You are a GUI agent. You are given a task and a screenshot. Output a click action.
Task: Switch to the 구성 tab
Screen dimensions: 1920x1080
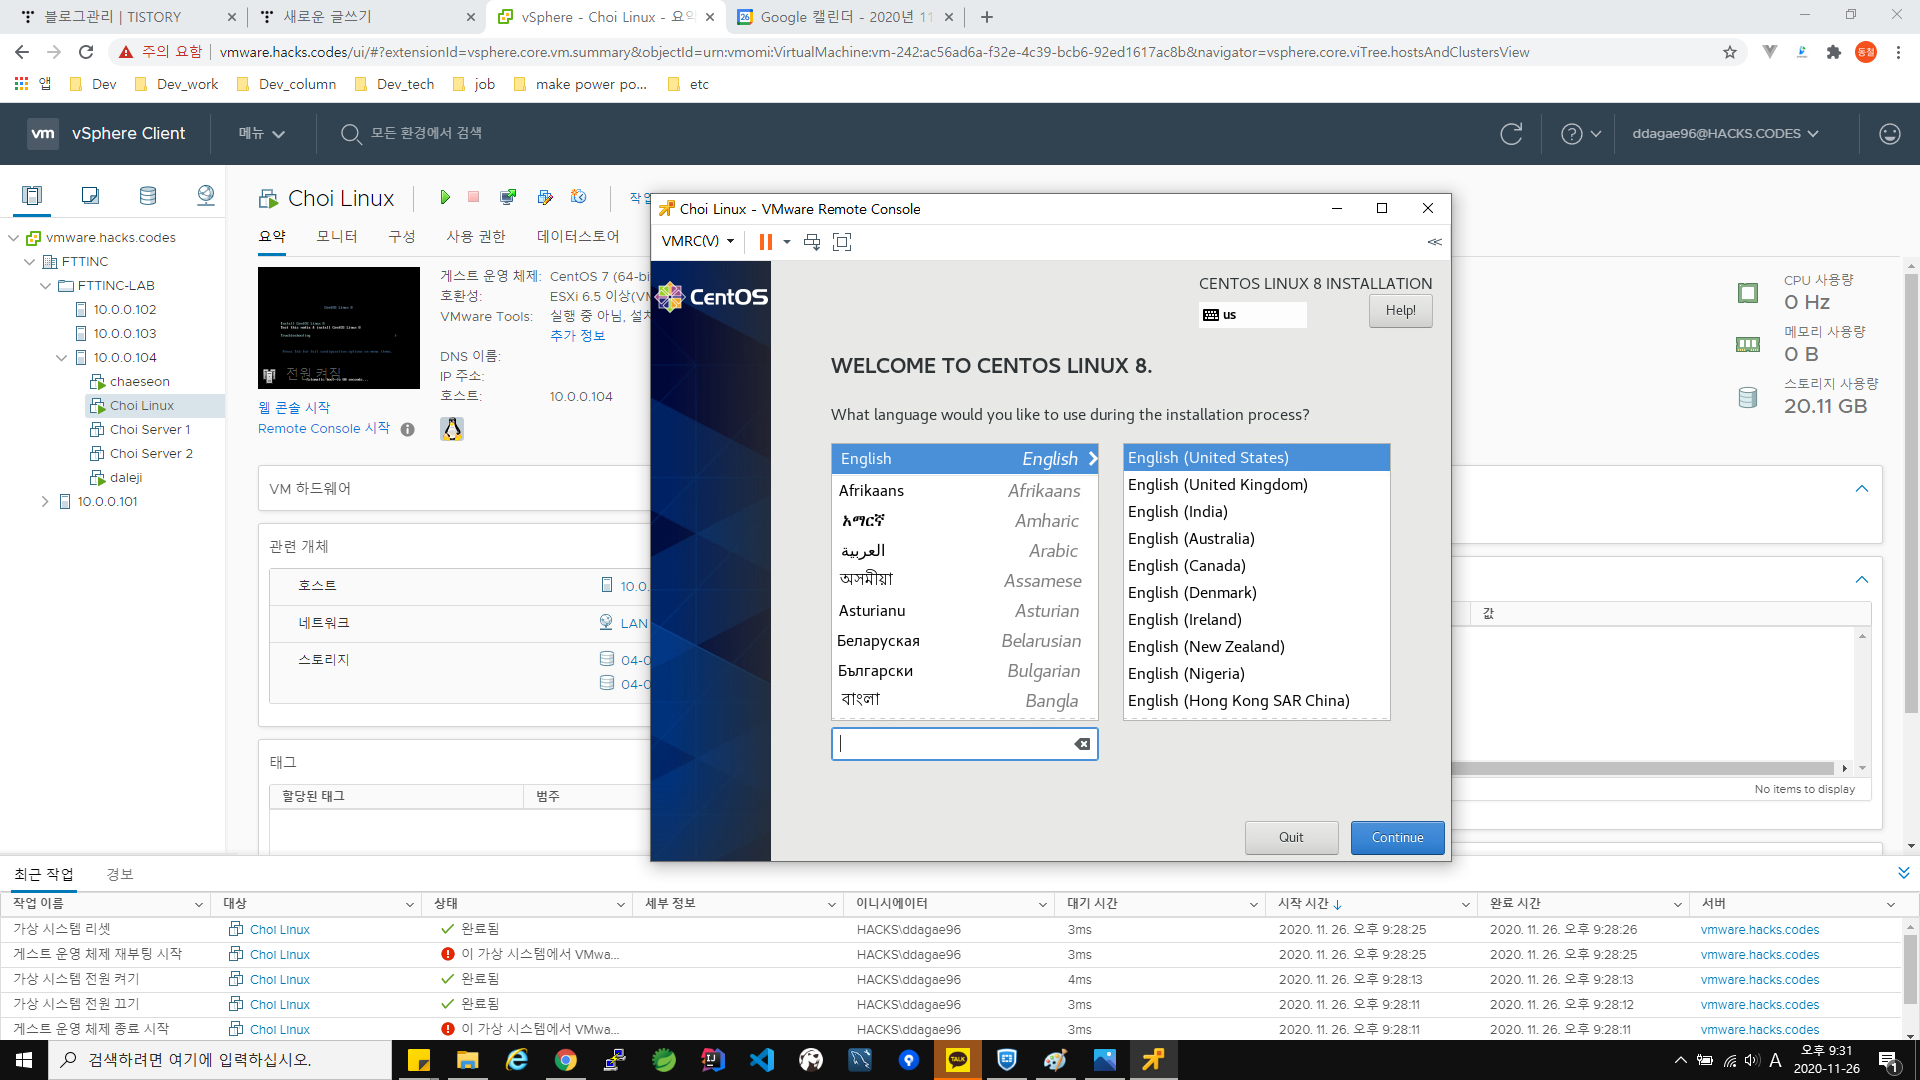coord(402,236)
